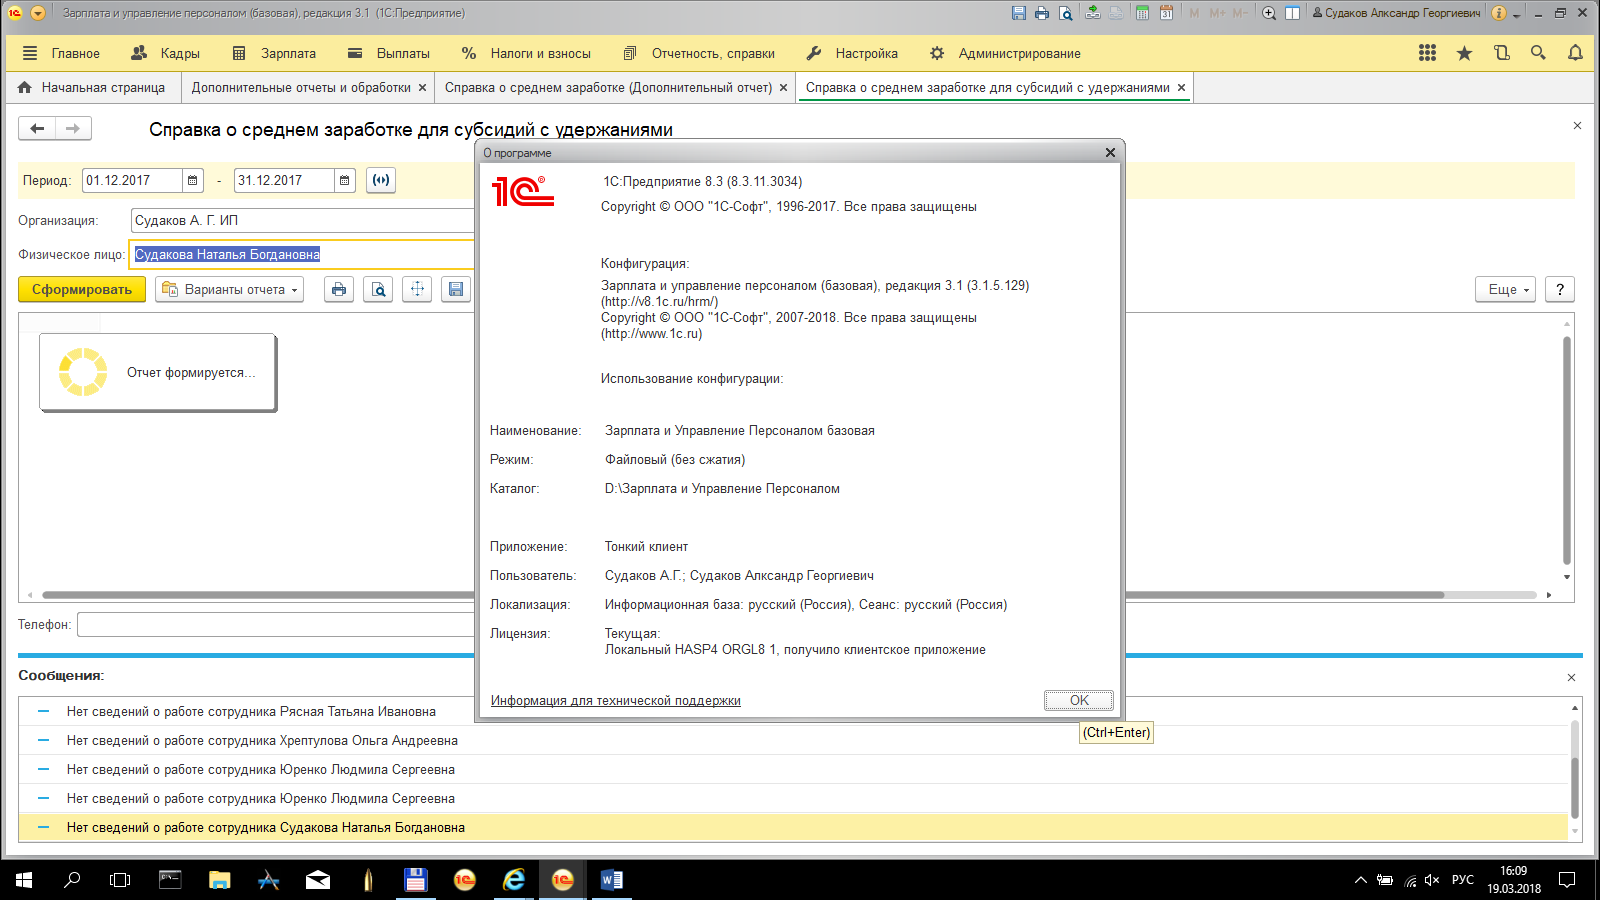Screen dimensions: 1600x900
Task: Open Microsoft Word from taskbar
Action: (612, 880)
